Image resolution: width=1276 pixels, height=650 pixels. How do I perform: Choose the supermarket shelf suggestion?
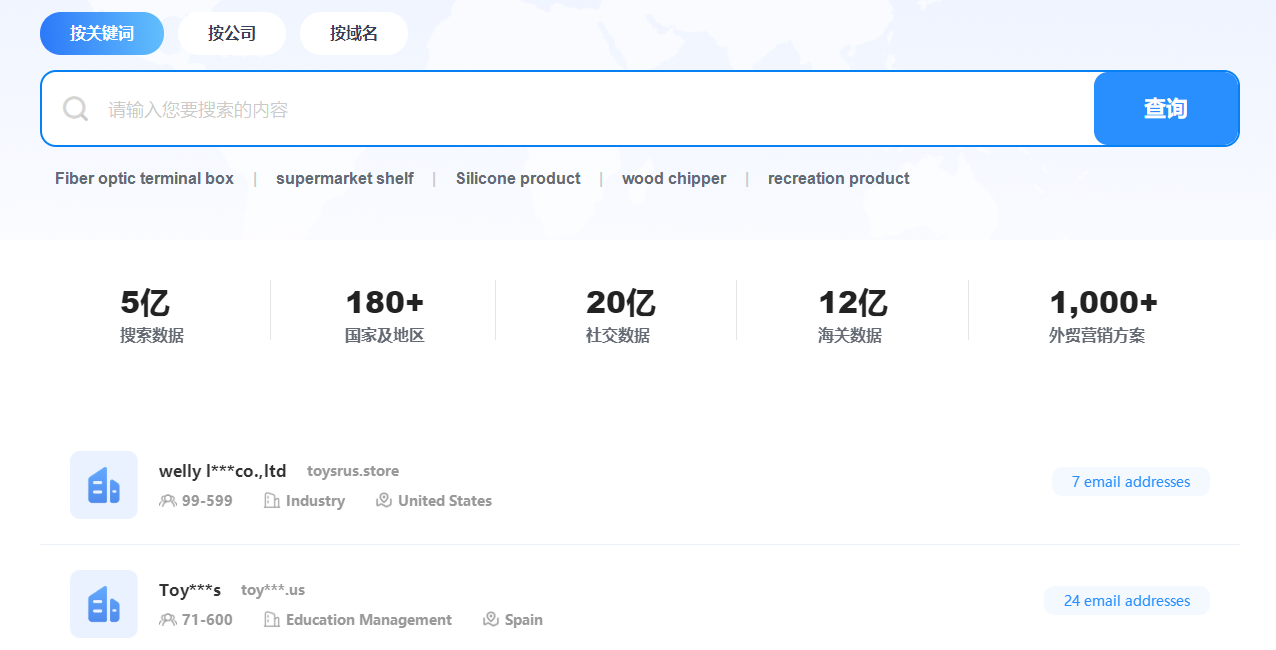point(345,179)
